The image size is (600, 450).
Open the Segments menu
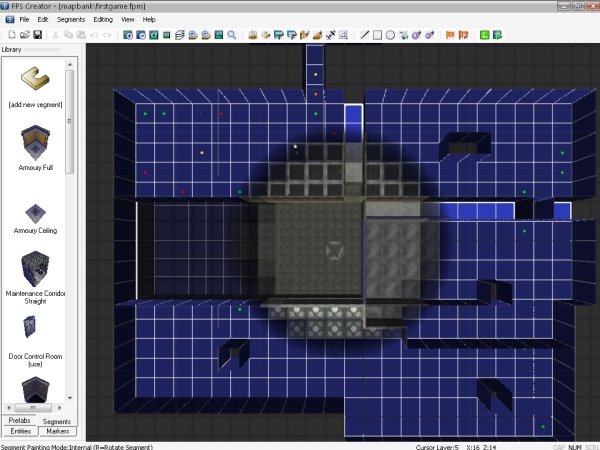(x=71, y=20)
